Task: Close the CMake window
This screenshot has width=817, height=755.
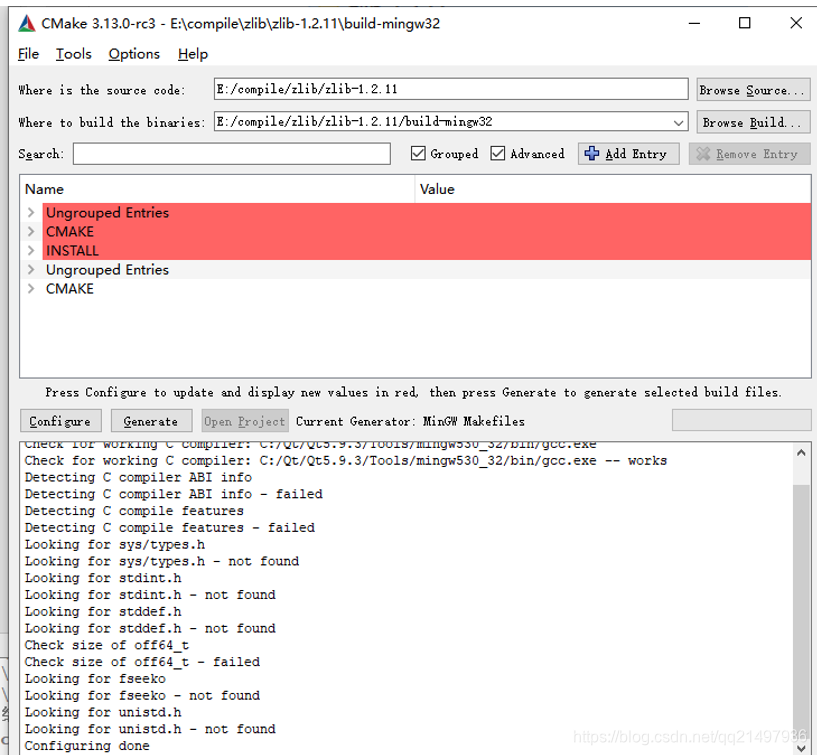Action: pyautogui.click(x=796, y=23)
